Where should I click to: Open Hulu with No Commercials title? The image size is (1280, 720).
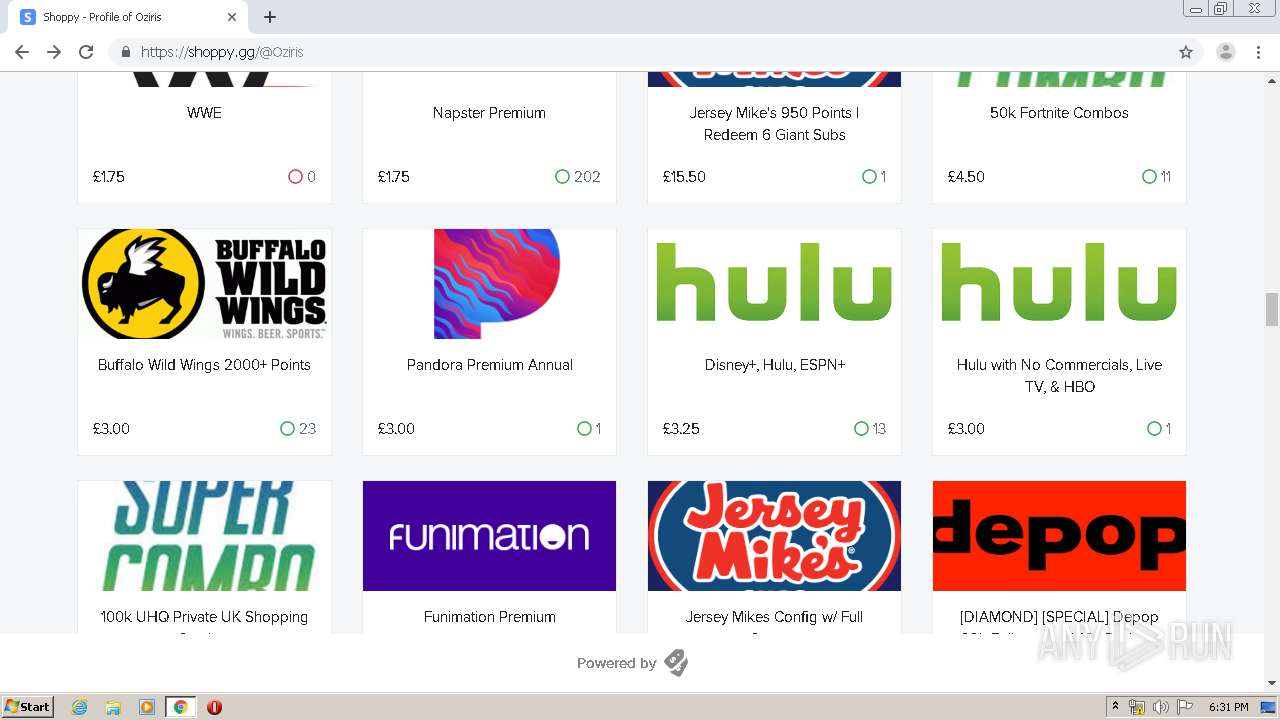pos(1059,376)
